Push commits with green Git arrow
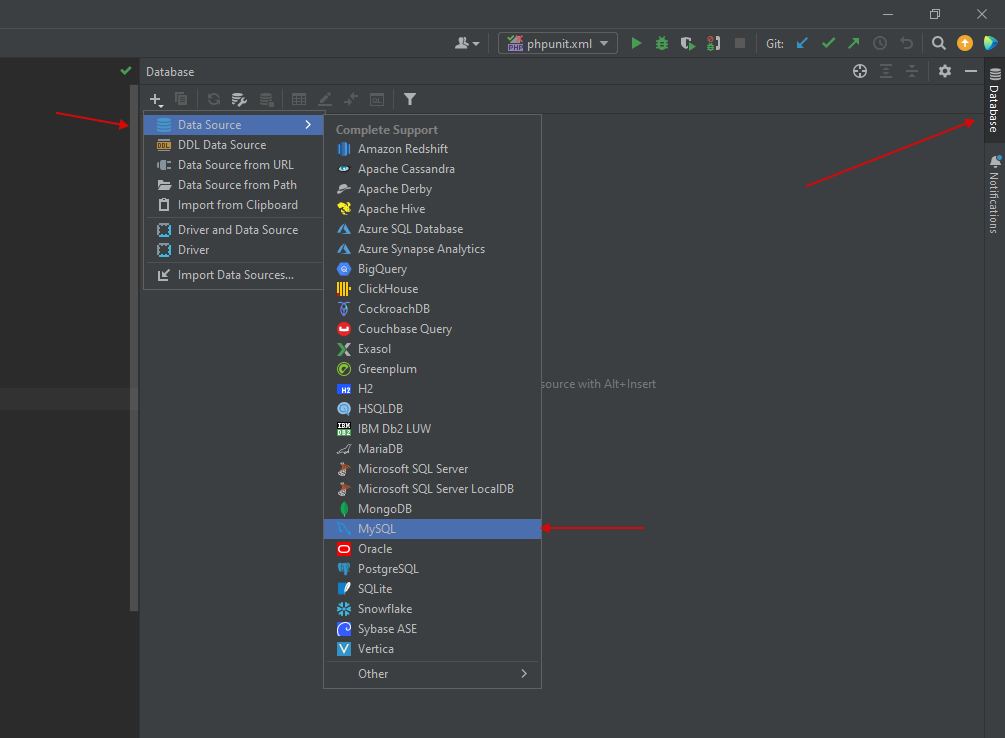 point(854,43)
